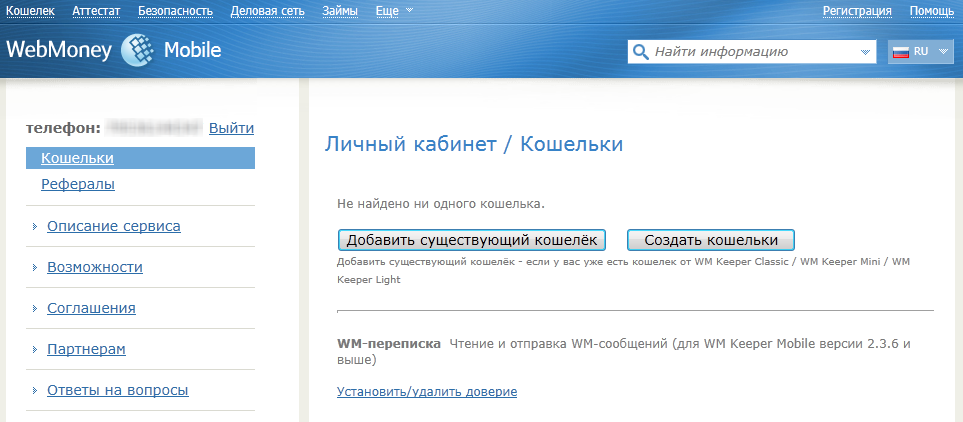Focus the Найти информацию search field
The image size is (963, 422).
pyautogui.click(x=755, y=52)
